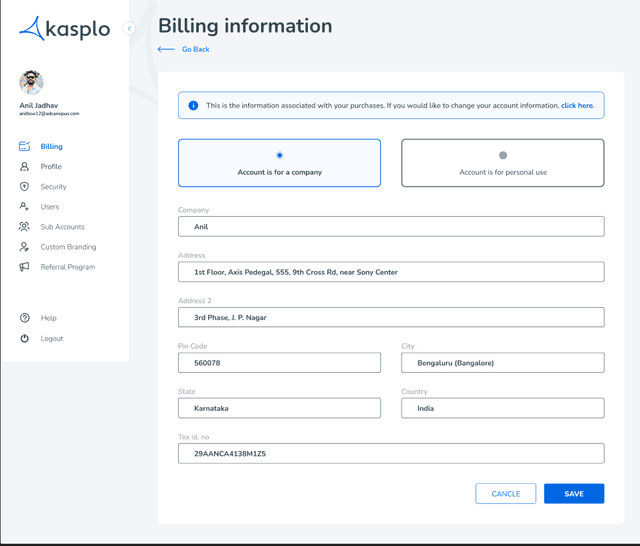This screenshot has height=546, width=640.
Task: Click the Custom Branding icon
Action: pyautogui.click(x=25, y=247)
